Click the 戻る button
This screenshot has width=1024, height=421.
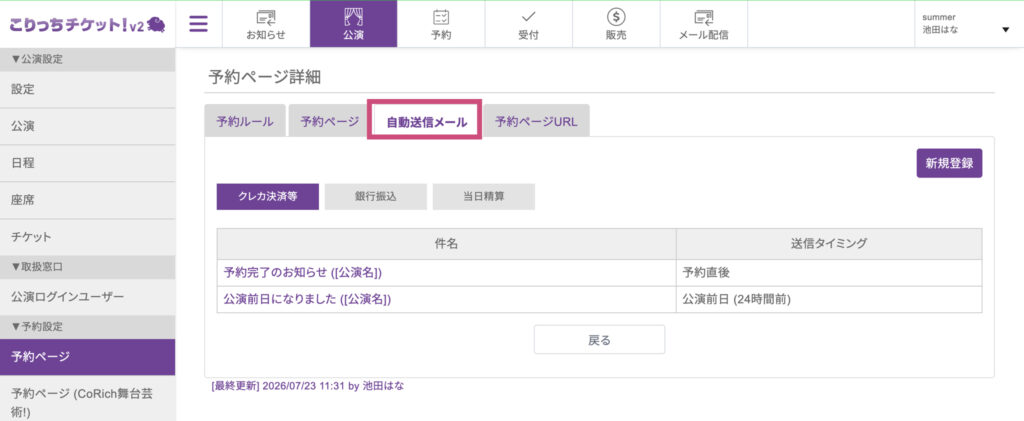[600, 339]
